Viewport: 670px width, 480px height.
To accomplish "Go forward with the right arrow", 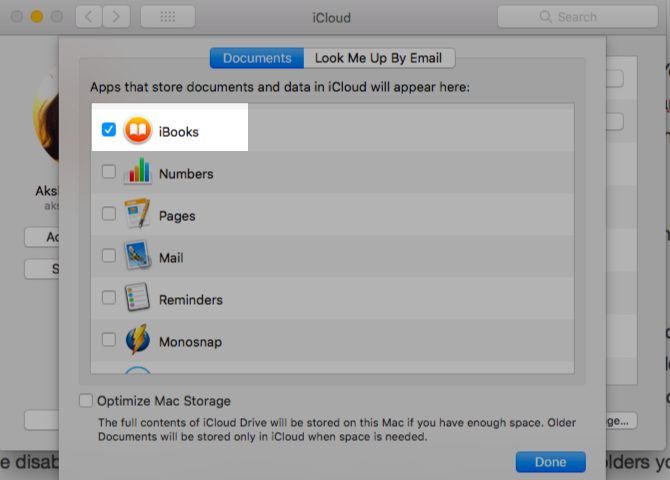I will (x=117, y=17).
